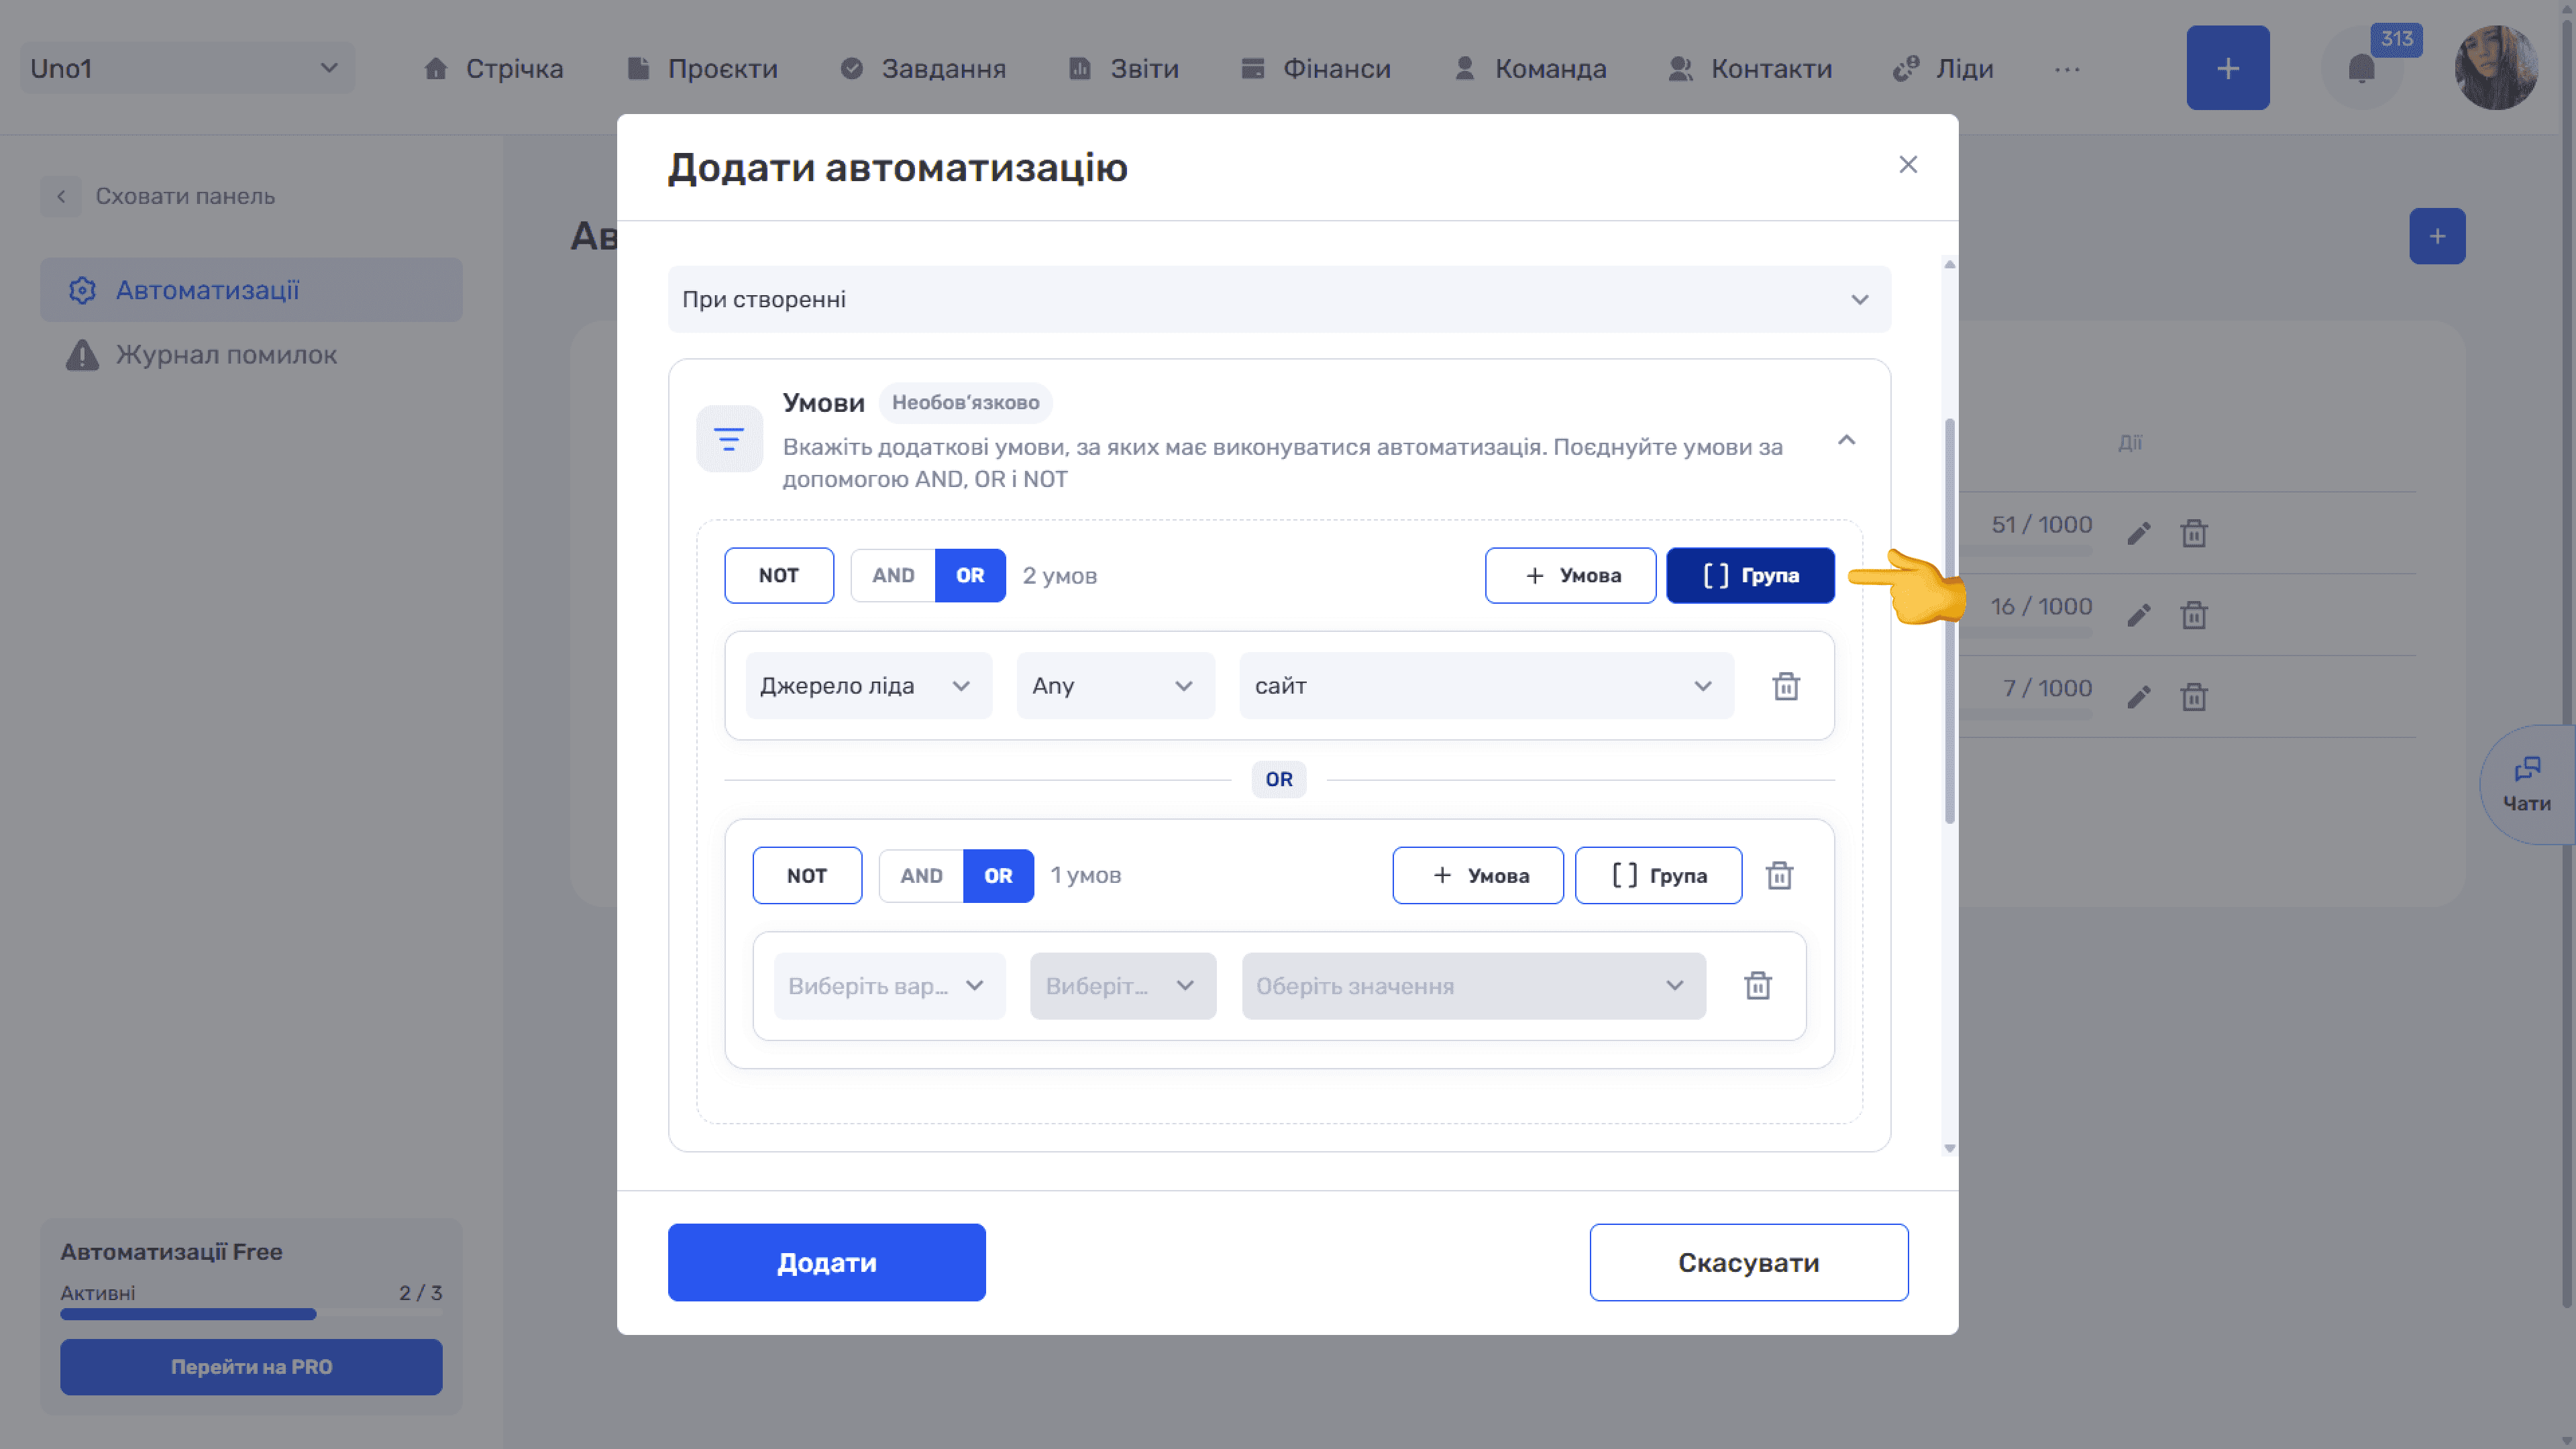The height and width of the screenshot is (1449, 2576).
Task: Open the При створенні trigger dropdown
Action: click(x=1278, y=299)
